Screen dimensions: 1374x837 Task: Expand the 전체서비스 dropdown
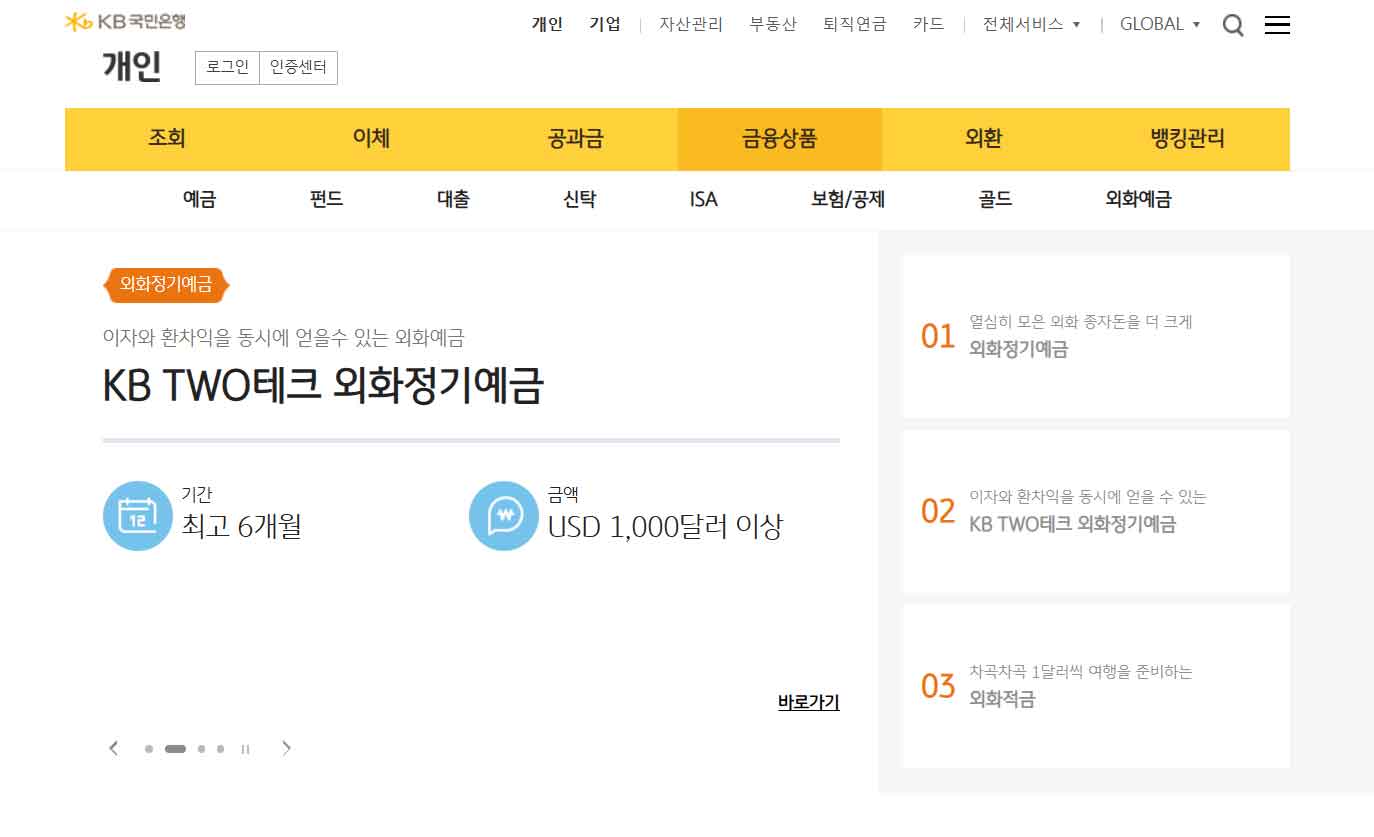[x=1031, y=24]
